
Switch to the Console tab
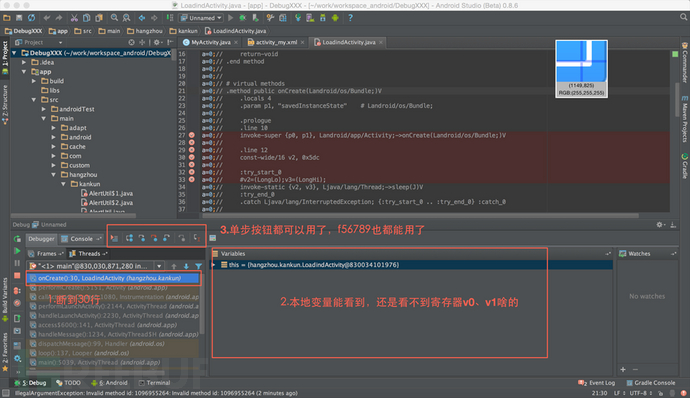[81, 239]
